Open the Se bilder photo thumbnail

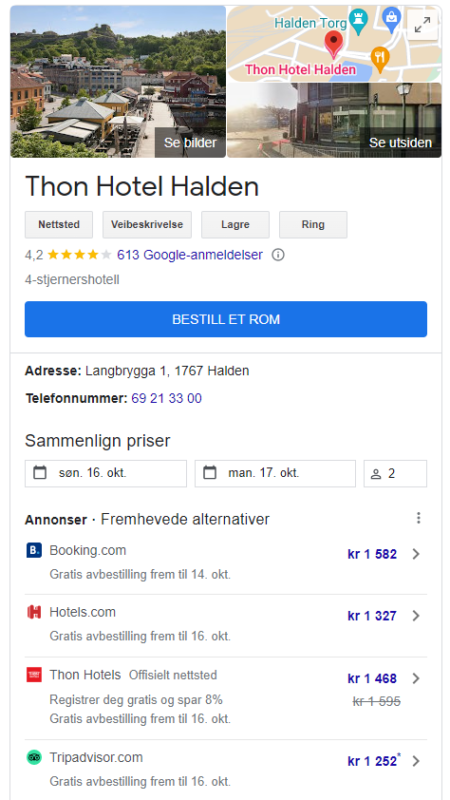click(118, 82)
